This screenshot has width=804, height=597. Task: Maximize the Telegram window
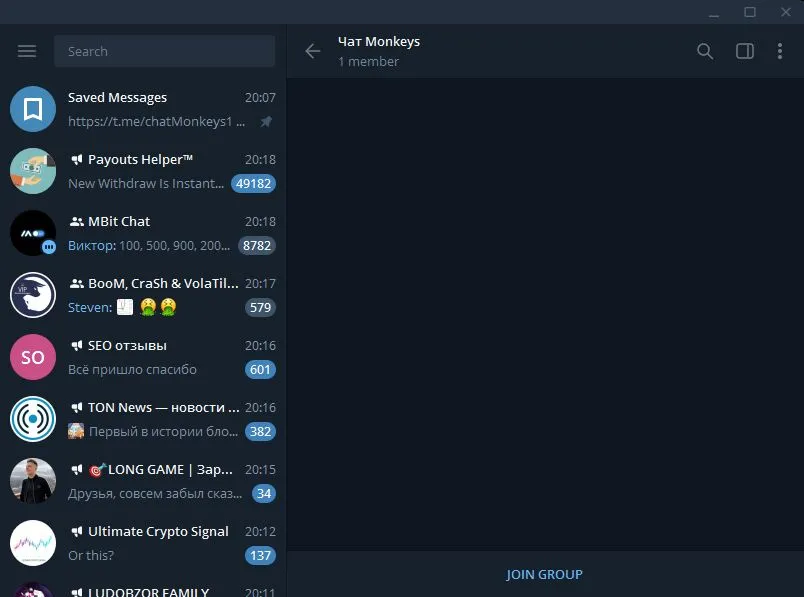click(750, 12)
